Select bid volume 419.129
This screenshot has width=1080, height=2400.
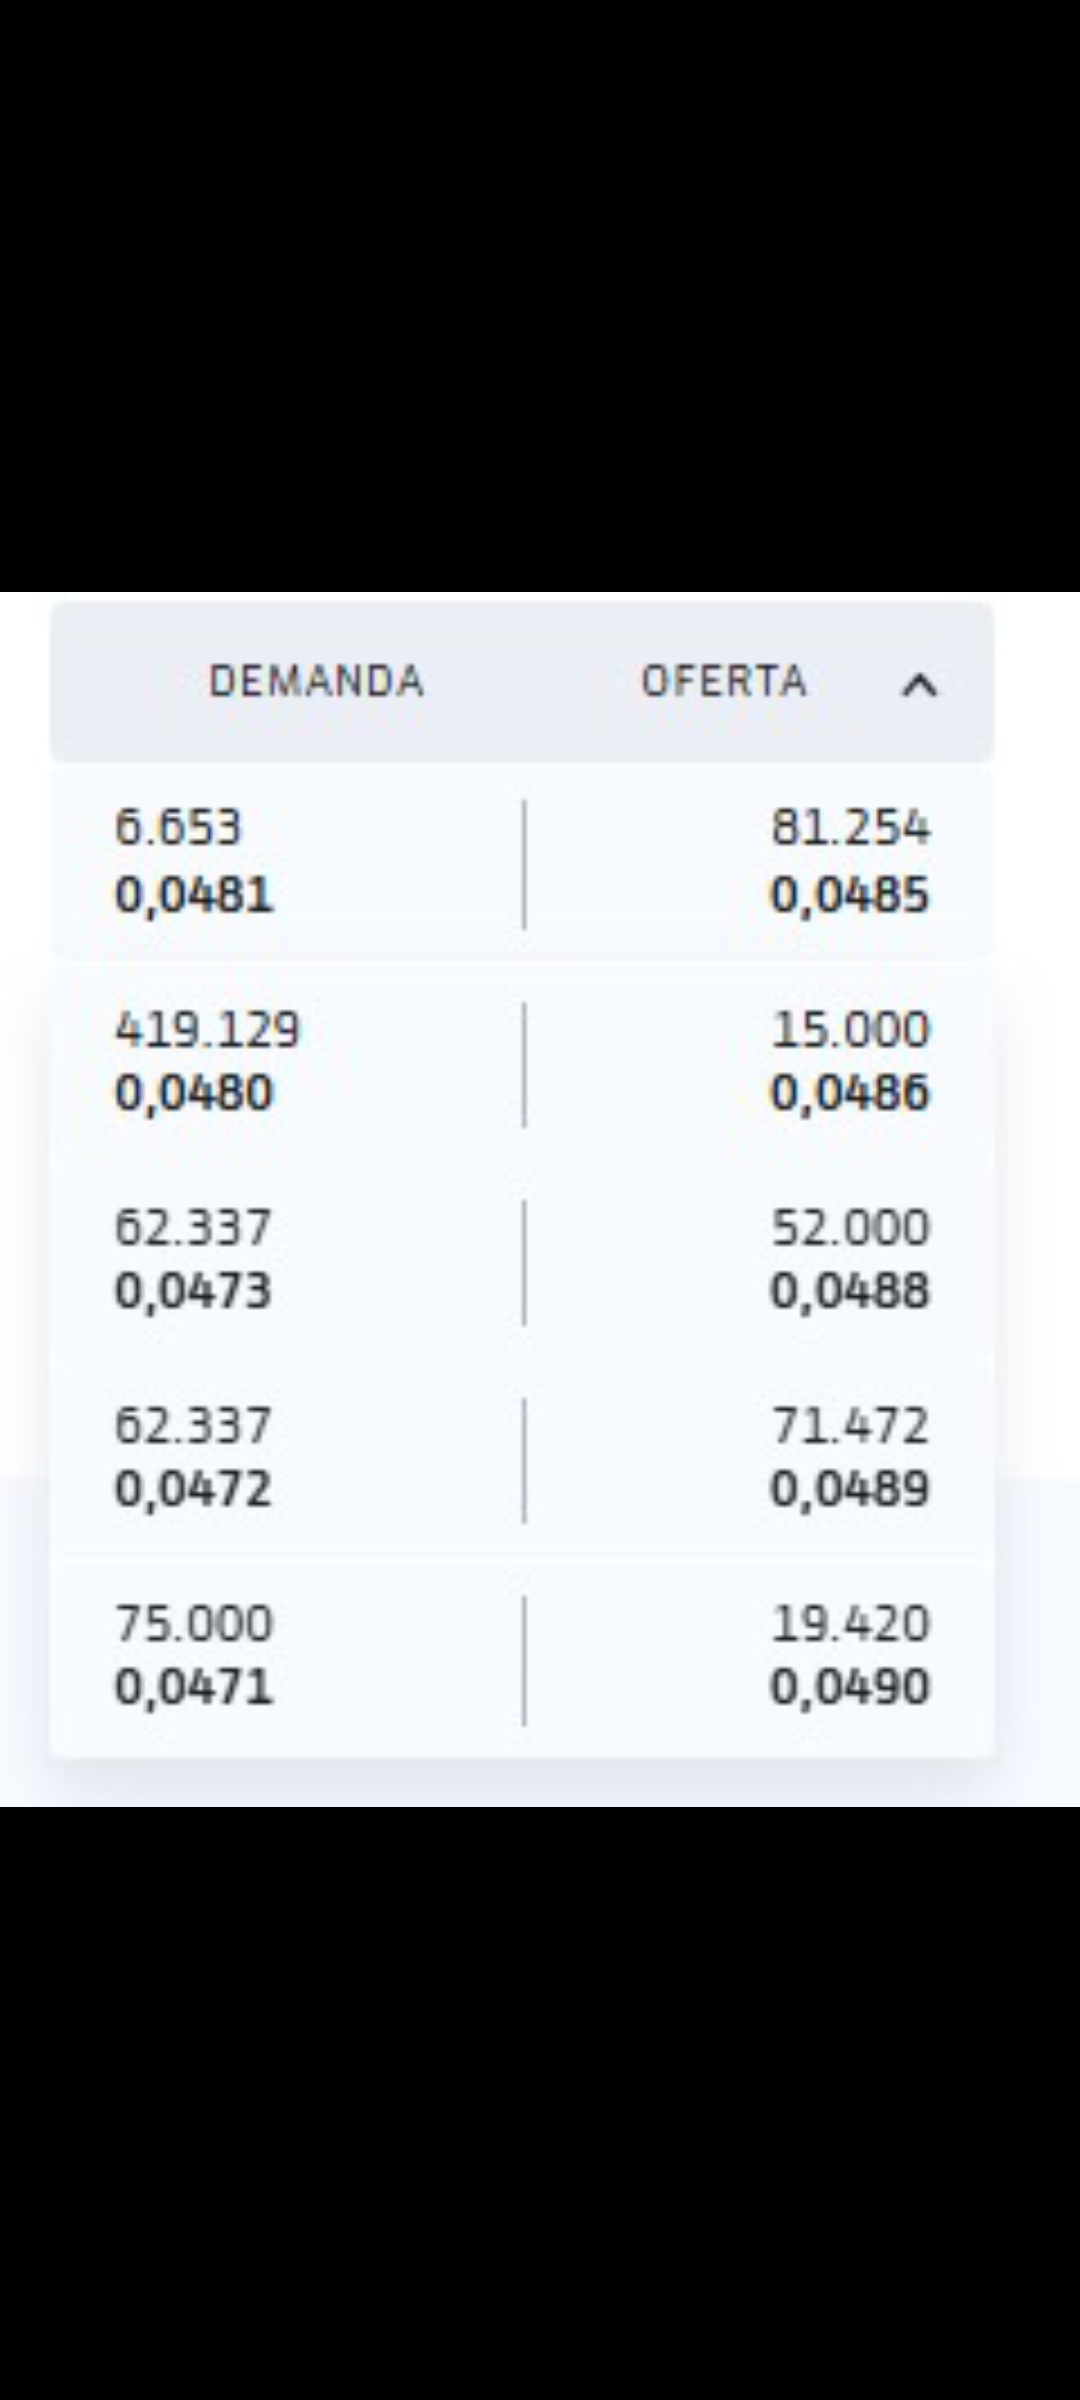point(207,1030)
